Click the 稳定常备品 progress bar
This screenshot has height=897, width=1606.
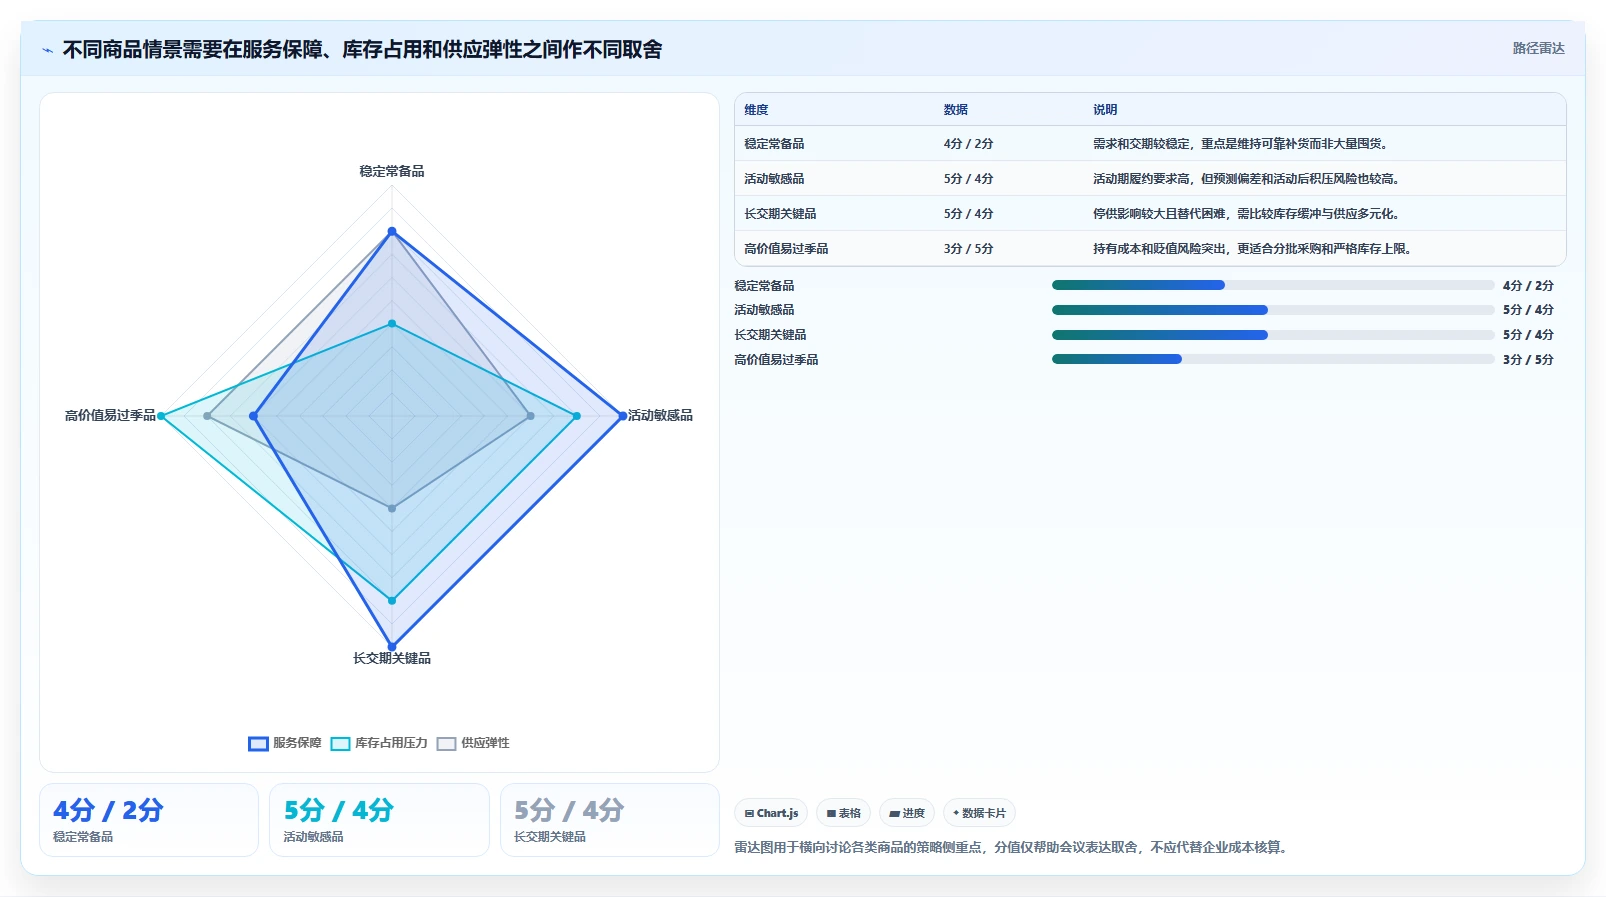pos(1273,285)
